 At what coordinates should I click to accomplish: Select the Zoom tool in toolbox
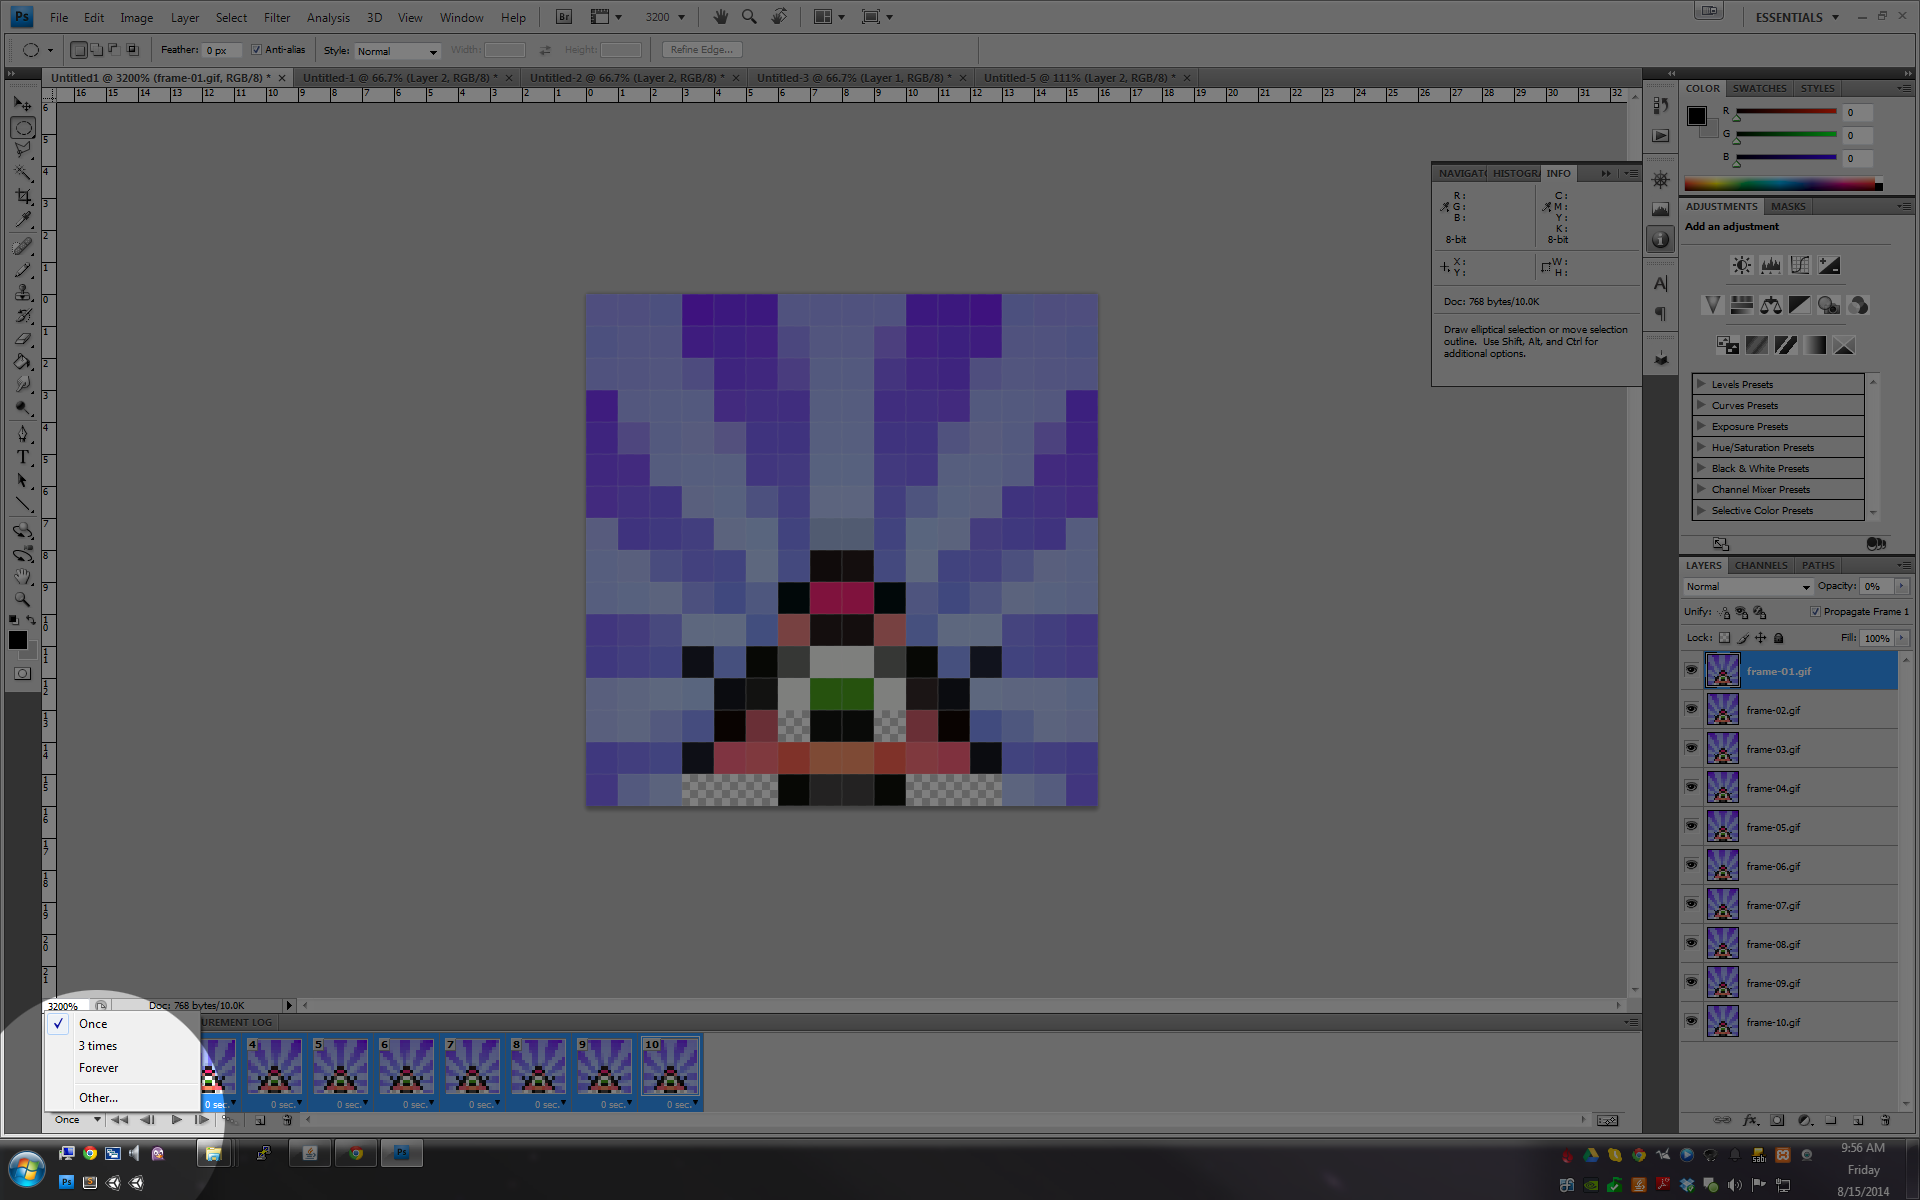(x=23, y=600)
